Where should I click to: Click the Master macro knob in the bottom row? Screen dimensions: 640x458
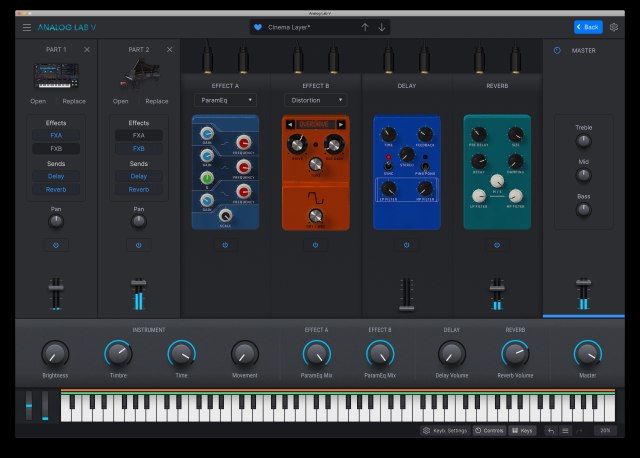[588, 354]
